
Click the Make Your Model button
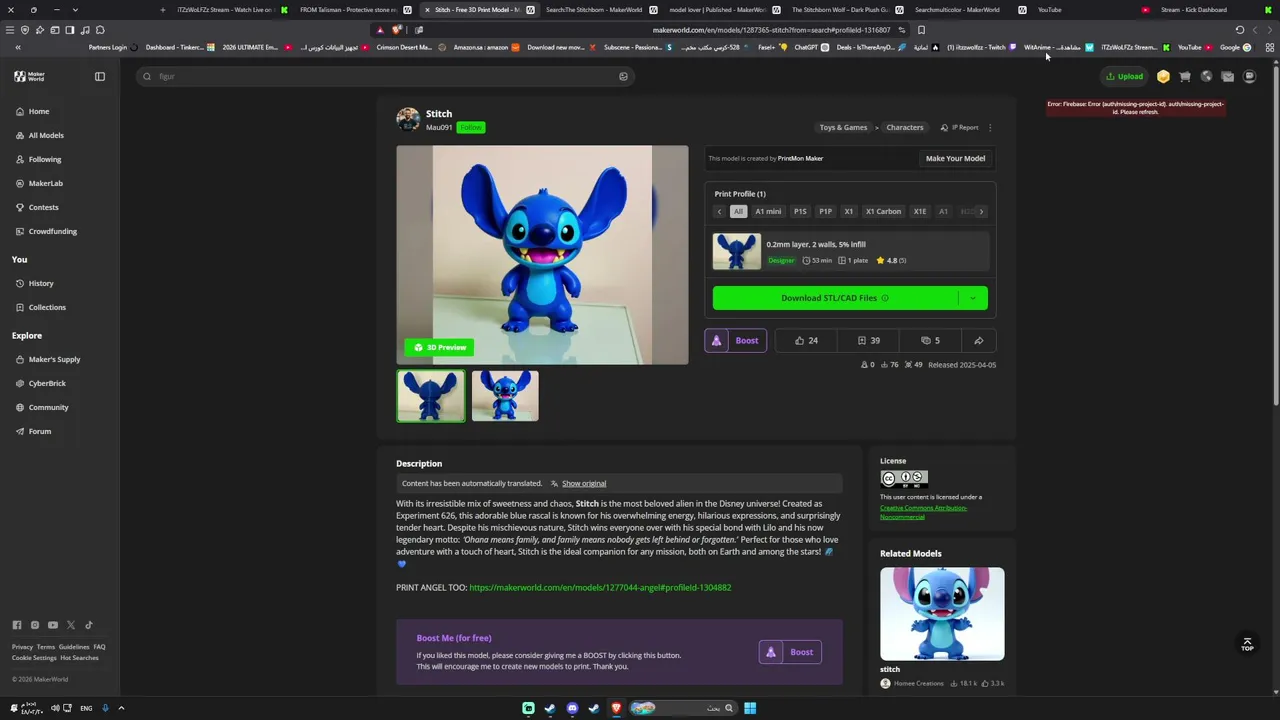[955, 159]
